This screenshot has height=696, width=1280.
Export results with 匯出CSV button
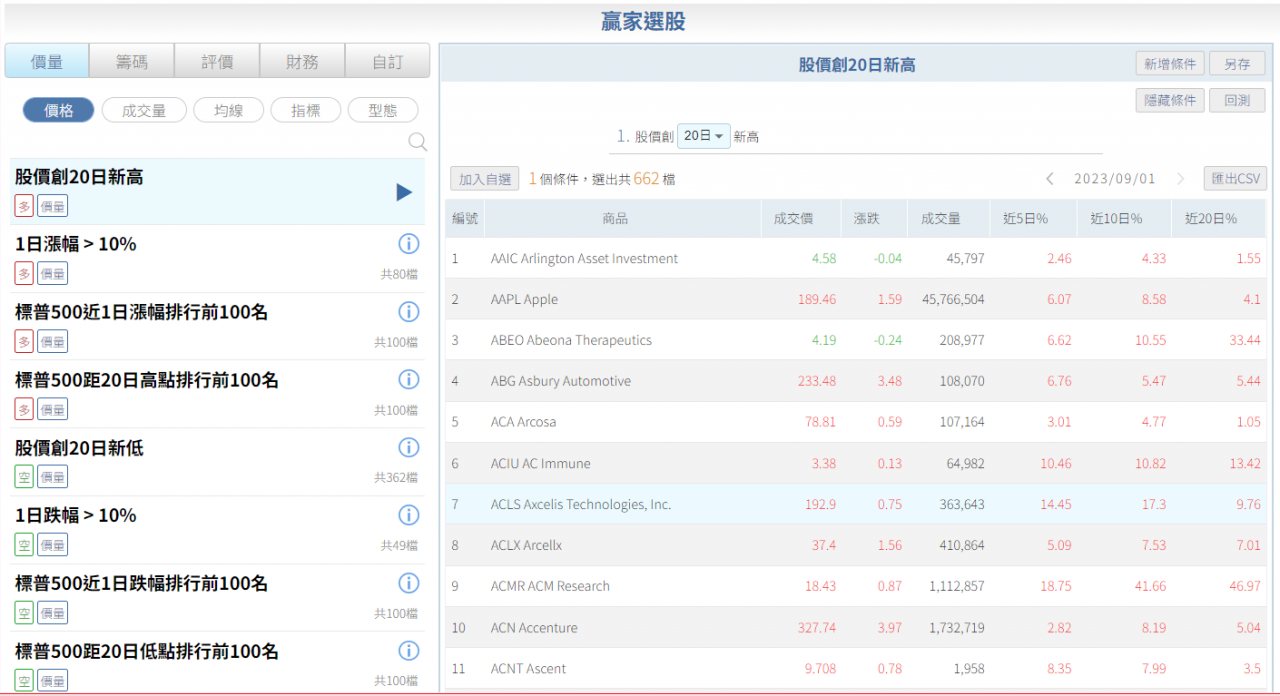tap(1235, 179)
